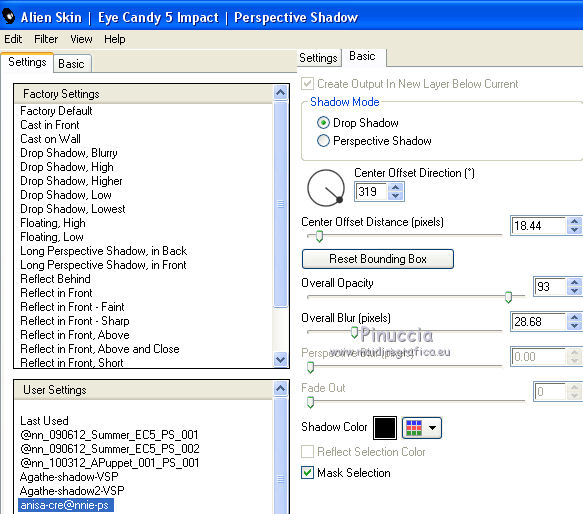Click the black Shadow Color swatch
The height and width of the screenshot is (514, 583).
(385, 428)
